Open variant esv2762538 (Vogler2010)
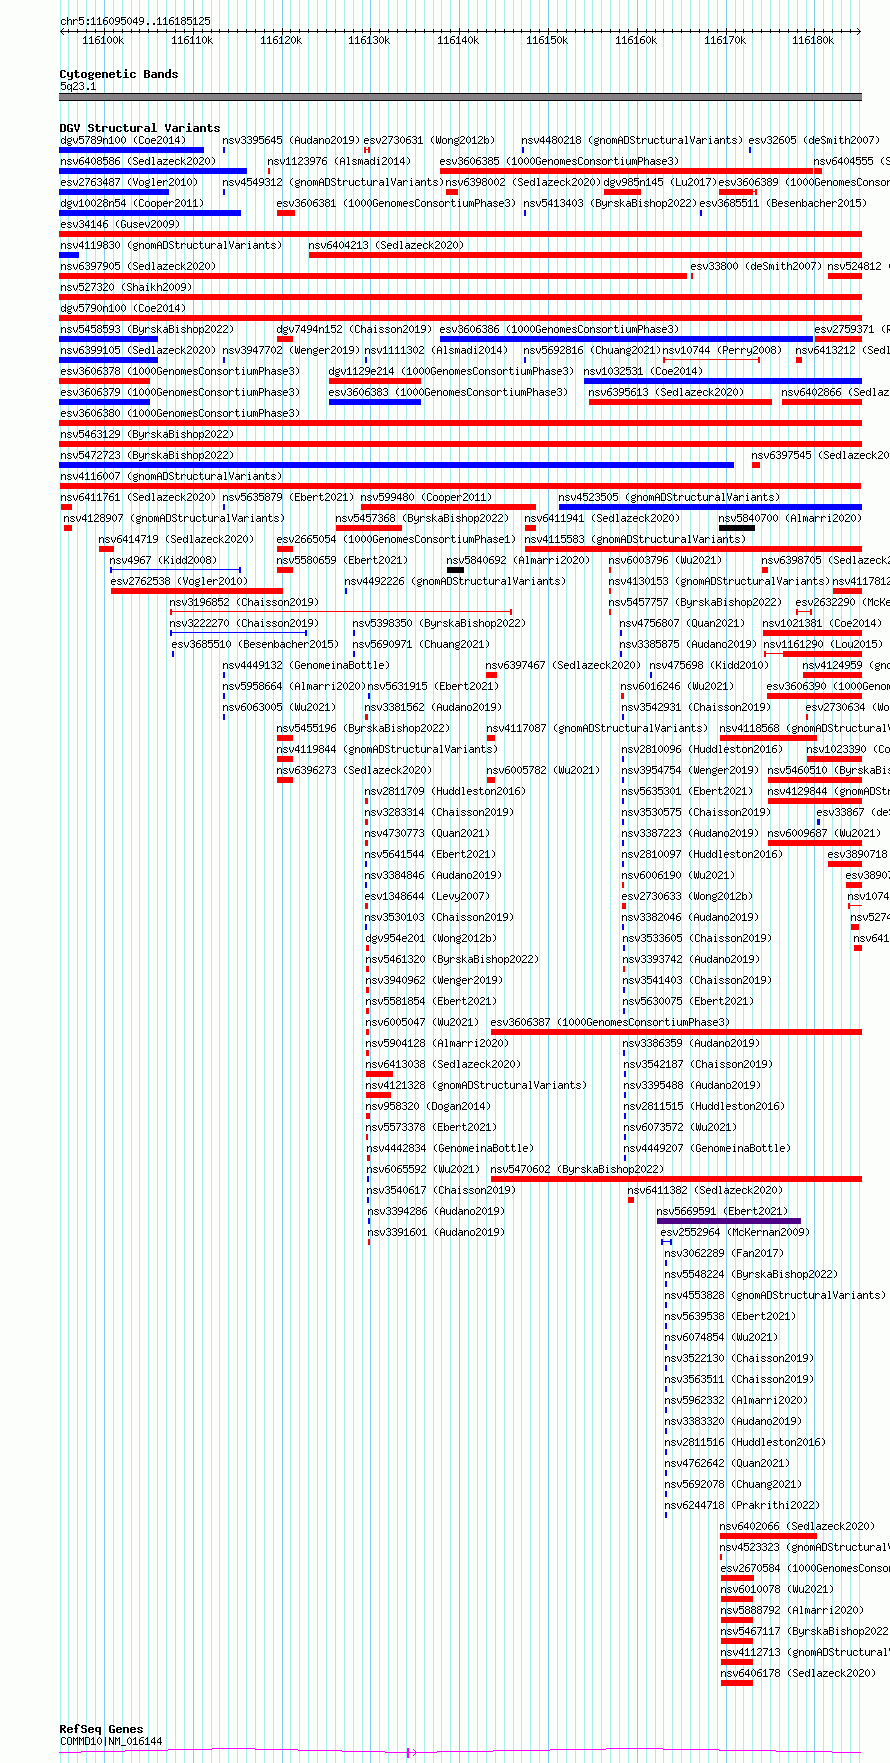The image size is (890, 1763). coord(179,581)
